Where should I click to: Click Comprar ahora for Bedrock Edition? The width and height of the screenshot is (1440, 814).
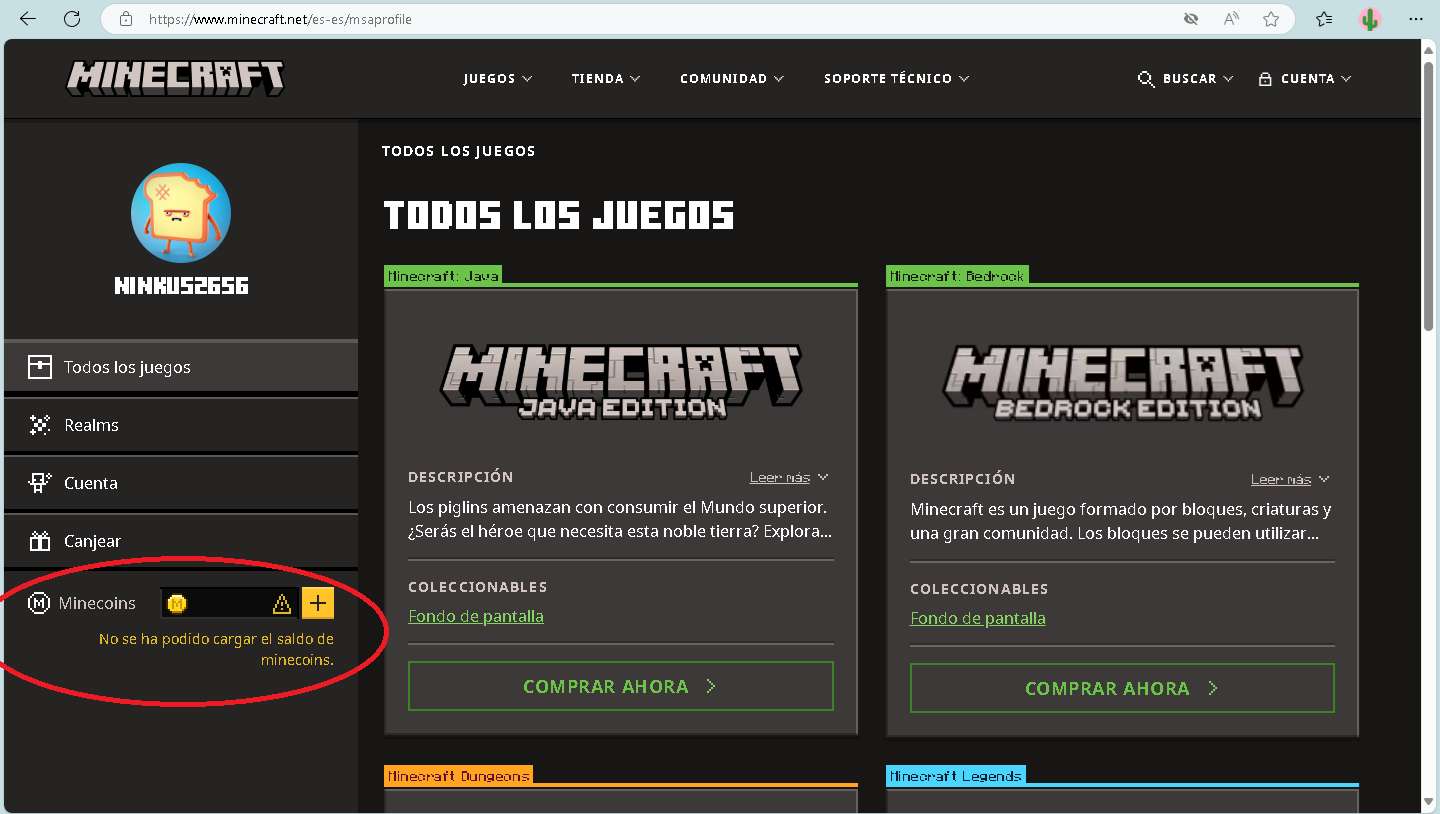pos(1122,688)
